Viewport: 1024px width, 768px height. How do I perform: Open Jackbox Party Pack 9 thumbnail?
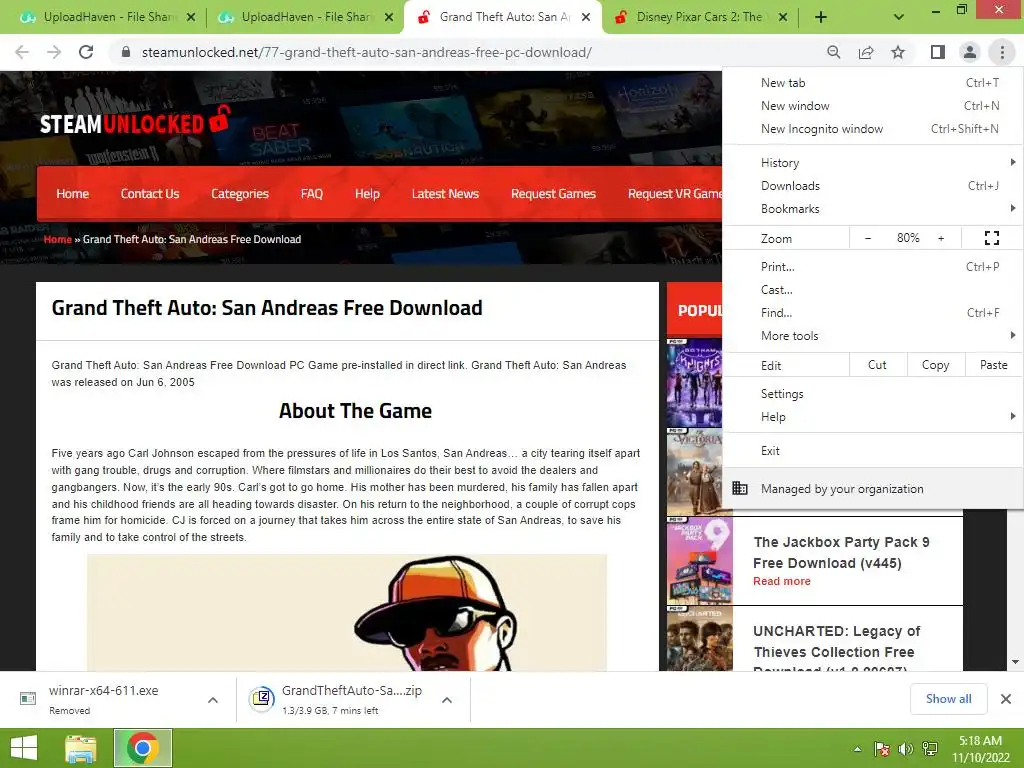pos(699,561)
